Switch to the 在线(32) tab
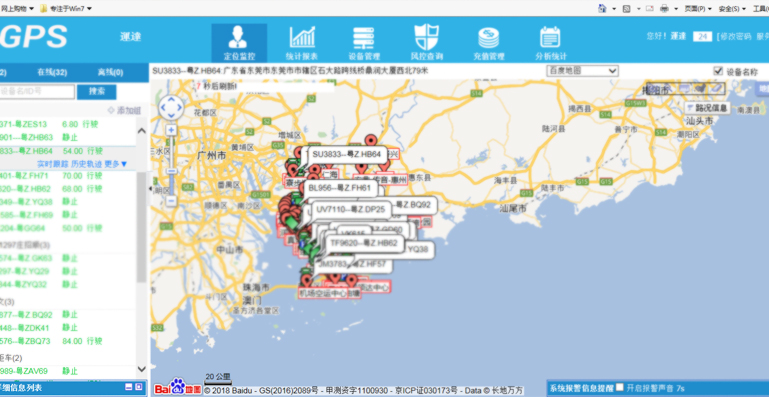The height and width of the screenshot is (397, 769). 52,73
